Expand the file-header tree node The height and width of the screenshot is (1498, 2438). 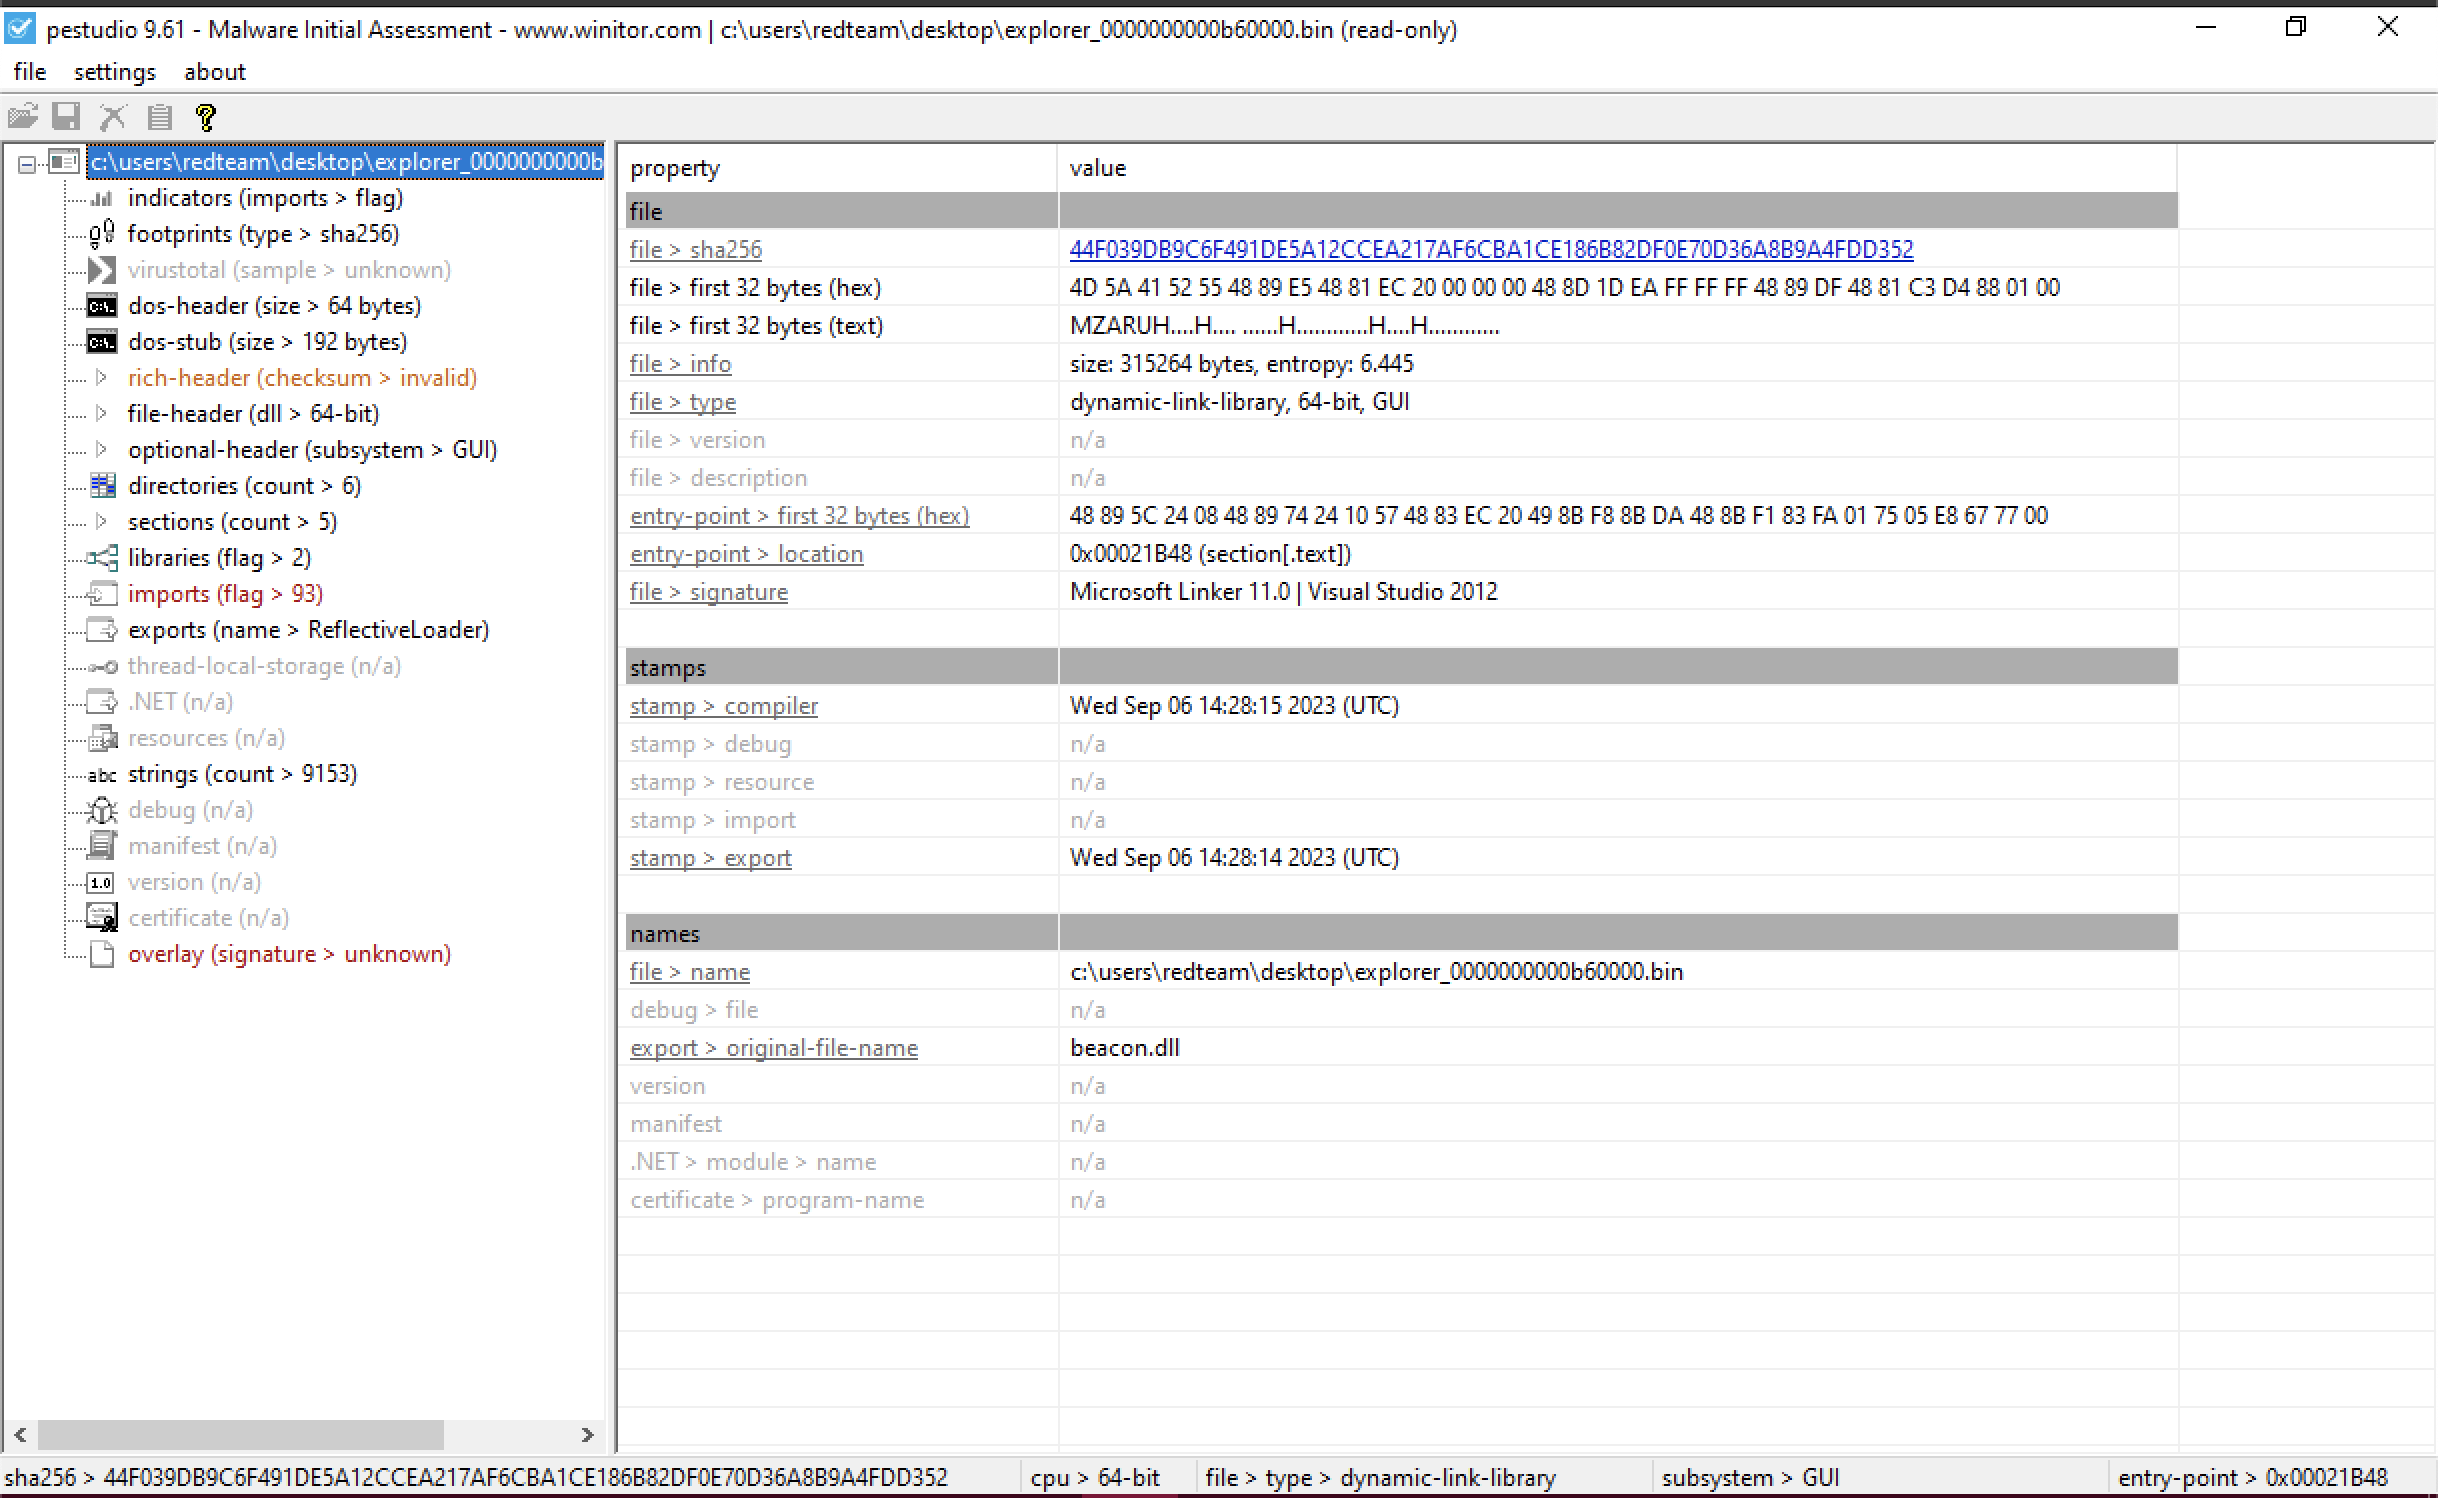coord(101,414)
